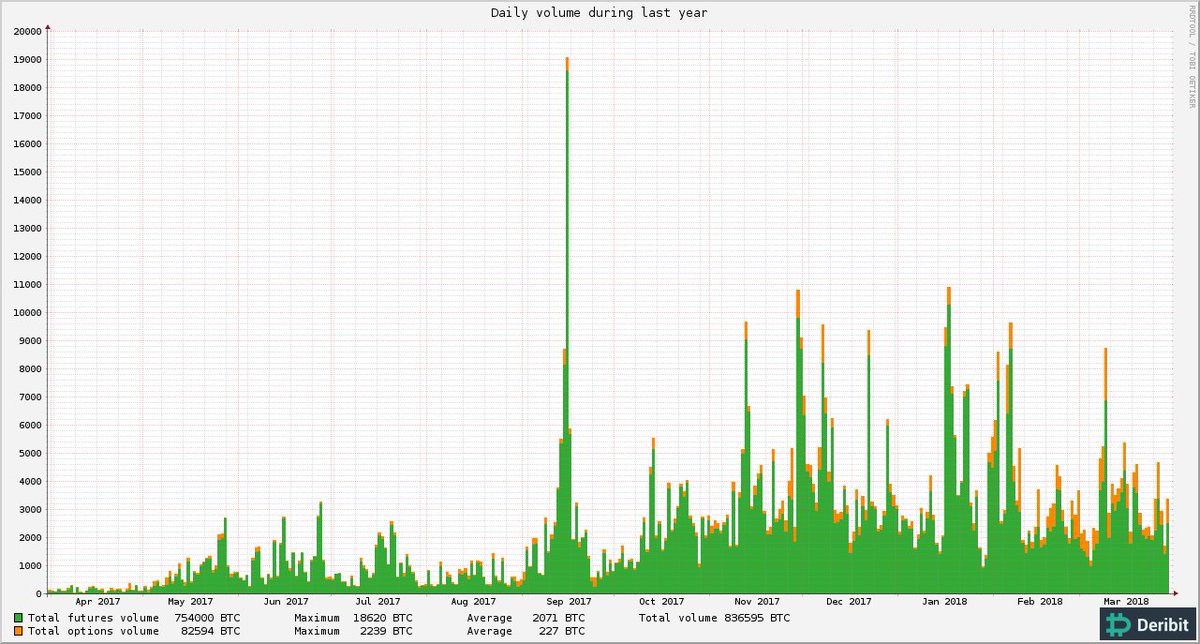Click the '11000' y-axis label
Viewport: 1200px width, 644px height.
click(x=27, y=284)
